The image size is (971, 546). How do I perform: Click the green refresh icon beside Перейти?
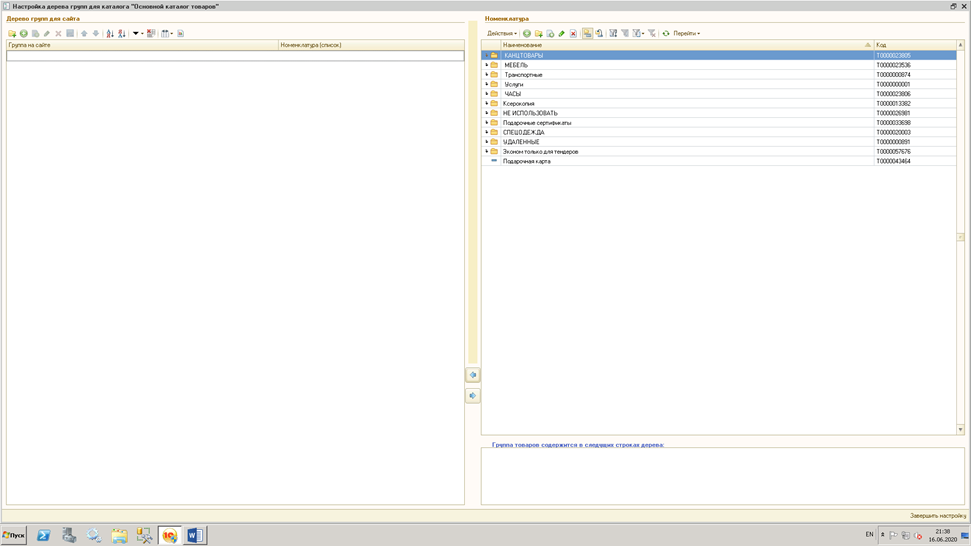tap(666, 34)
